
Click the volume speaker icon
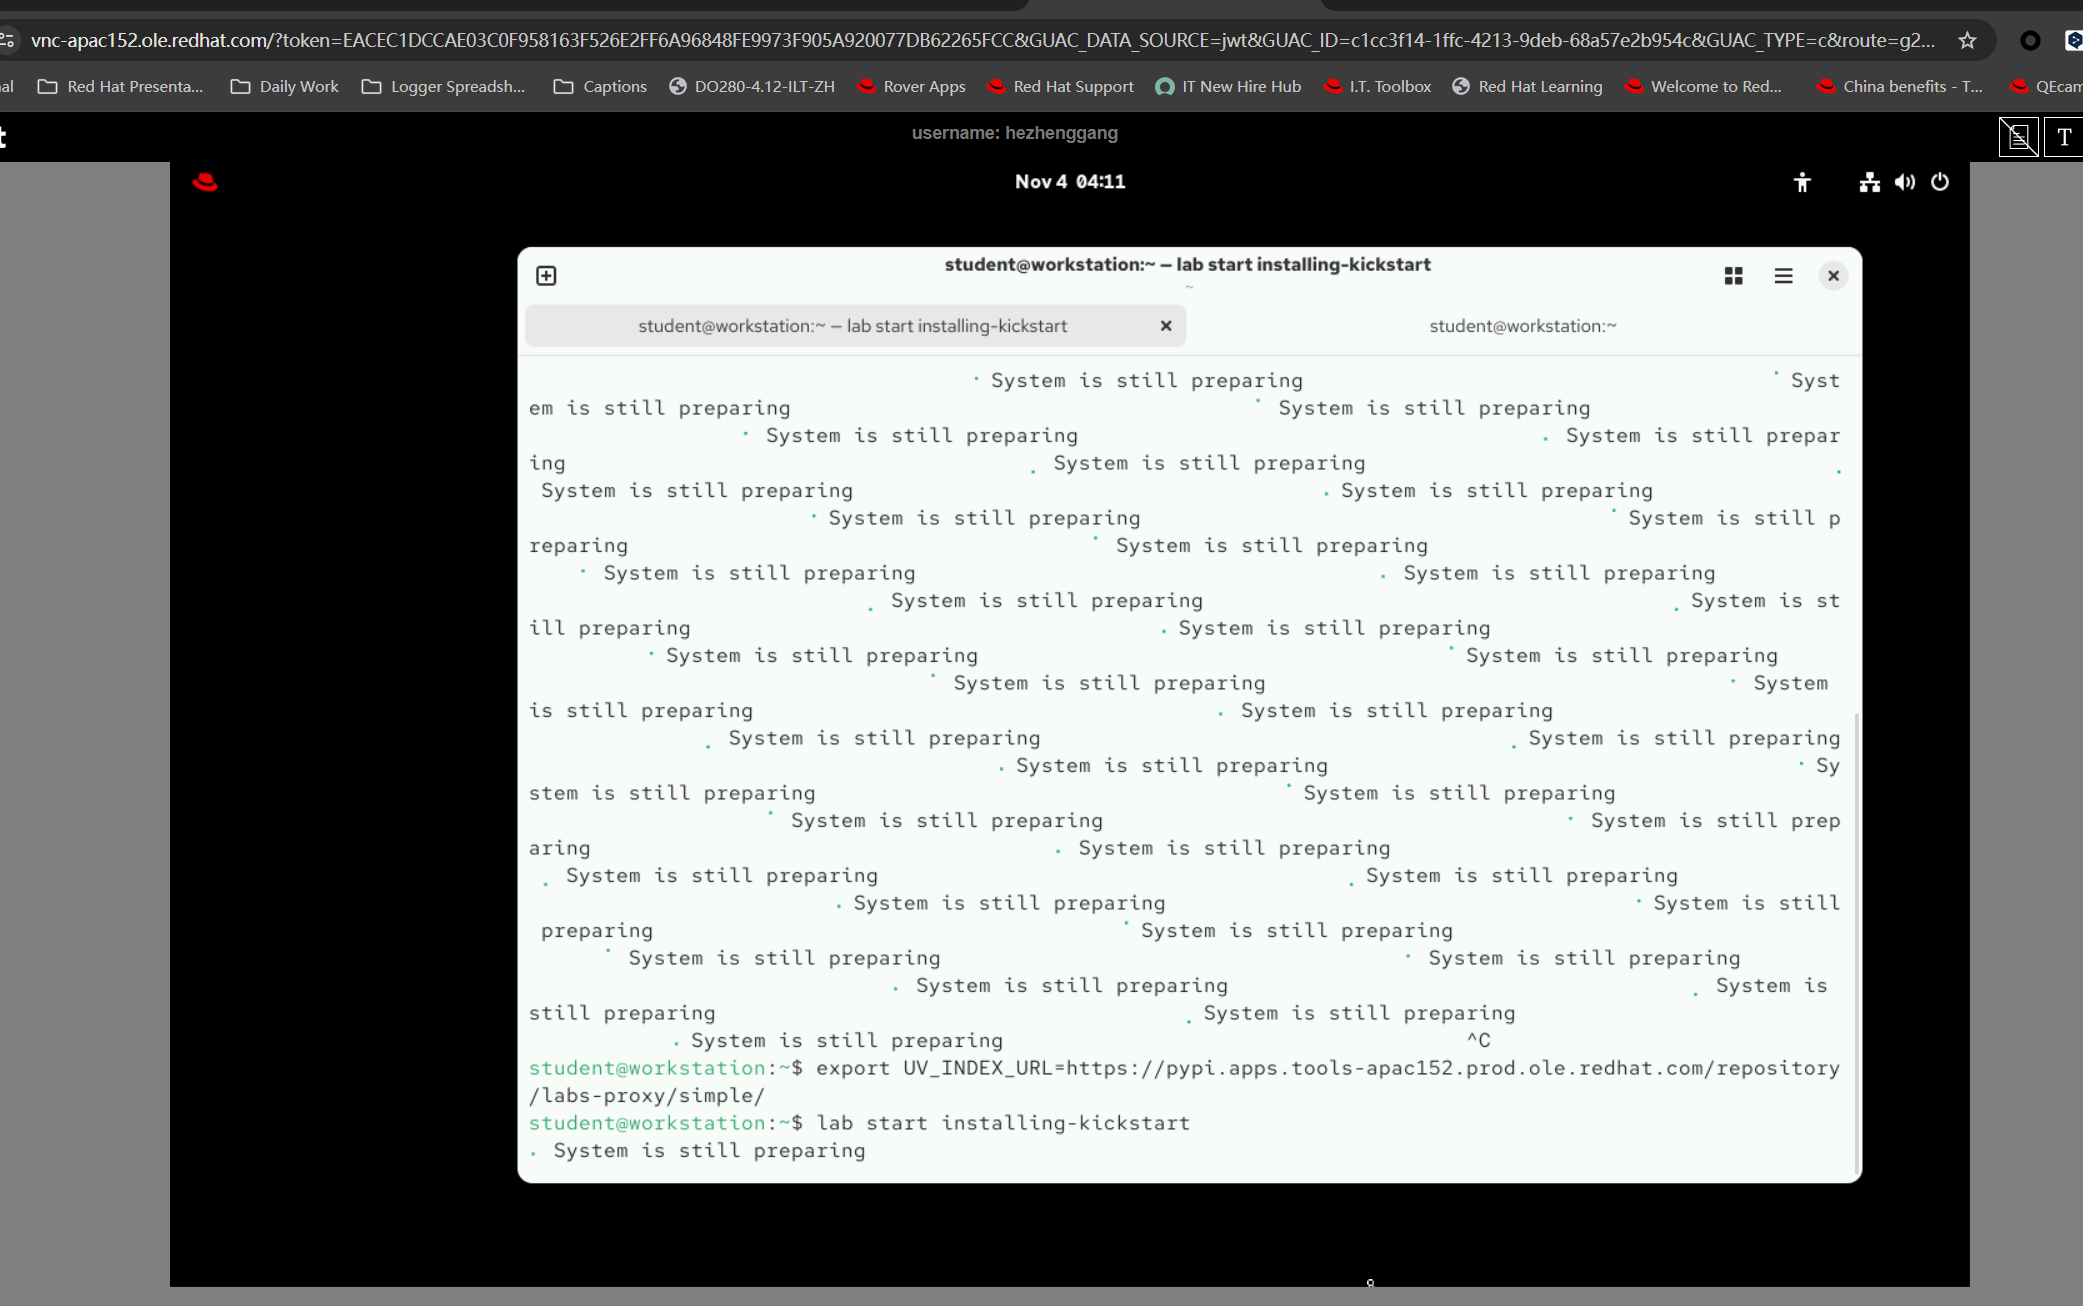tap(1904, 182)
